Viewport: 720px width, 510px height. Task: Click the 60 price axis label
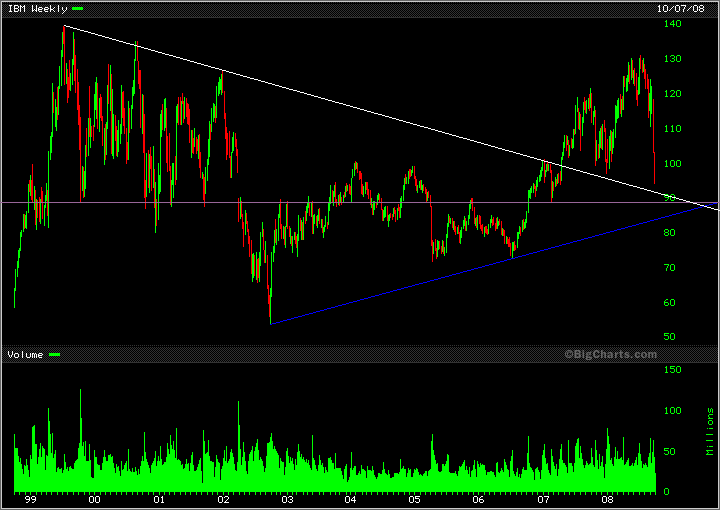[x=669, y=302]
